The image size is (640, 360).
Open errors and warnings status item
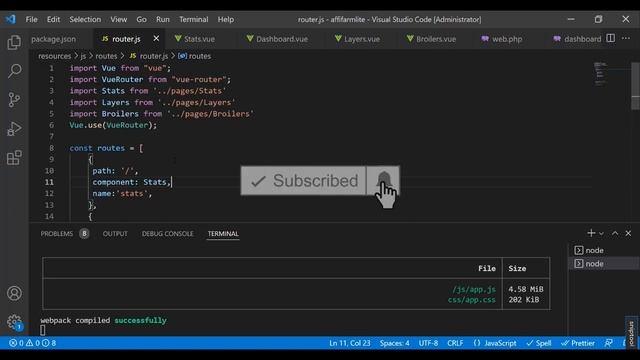pyautogui.click(x=33, y=343)
